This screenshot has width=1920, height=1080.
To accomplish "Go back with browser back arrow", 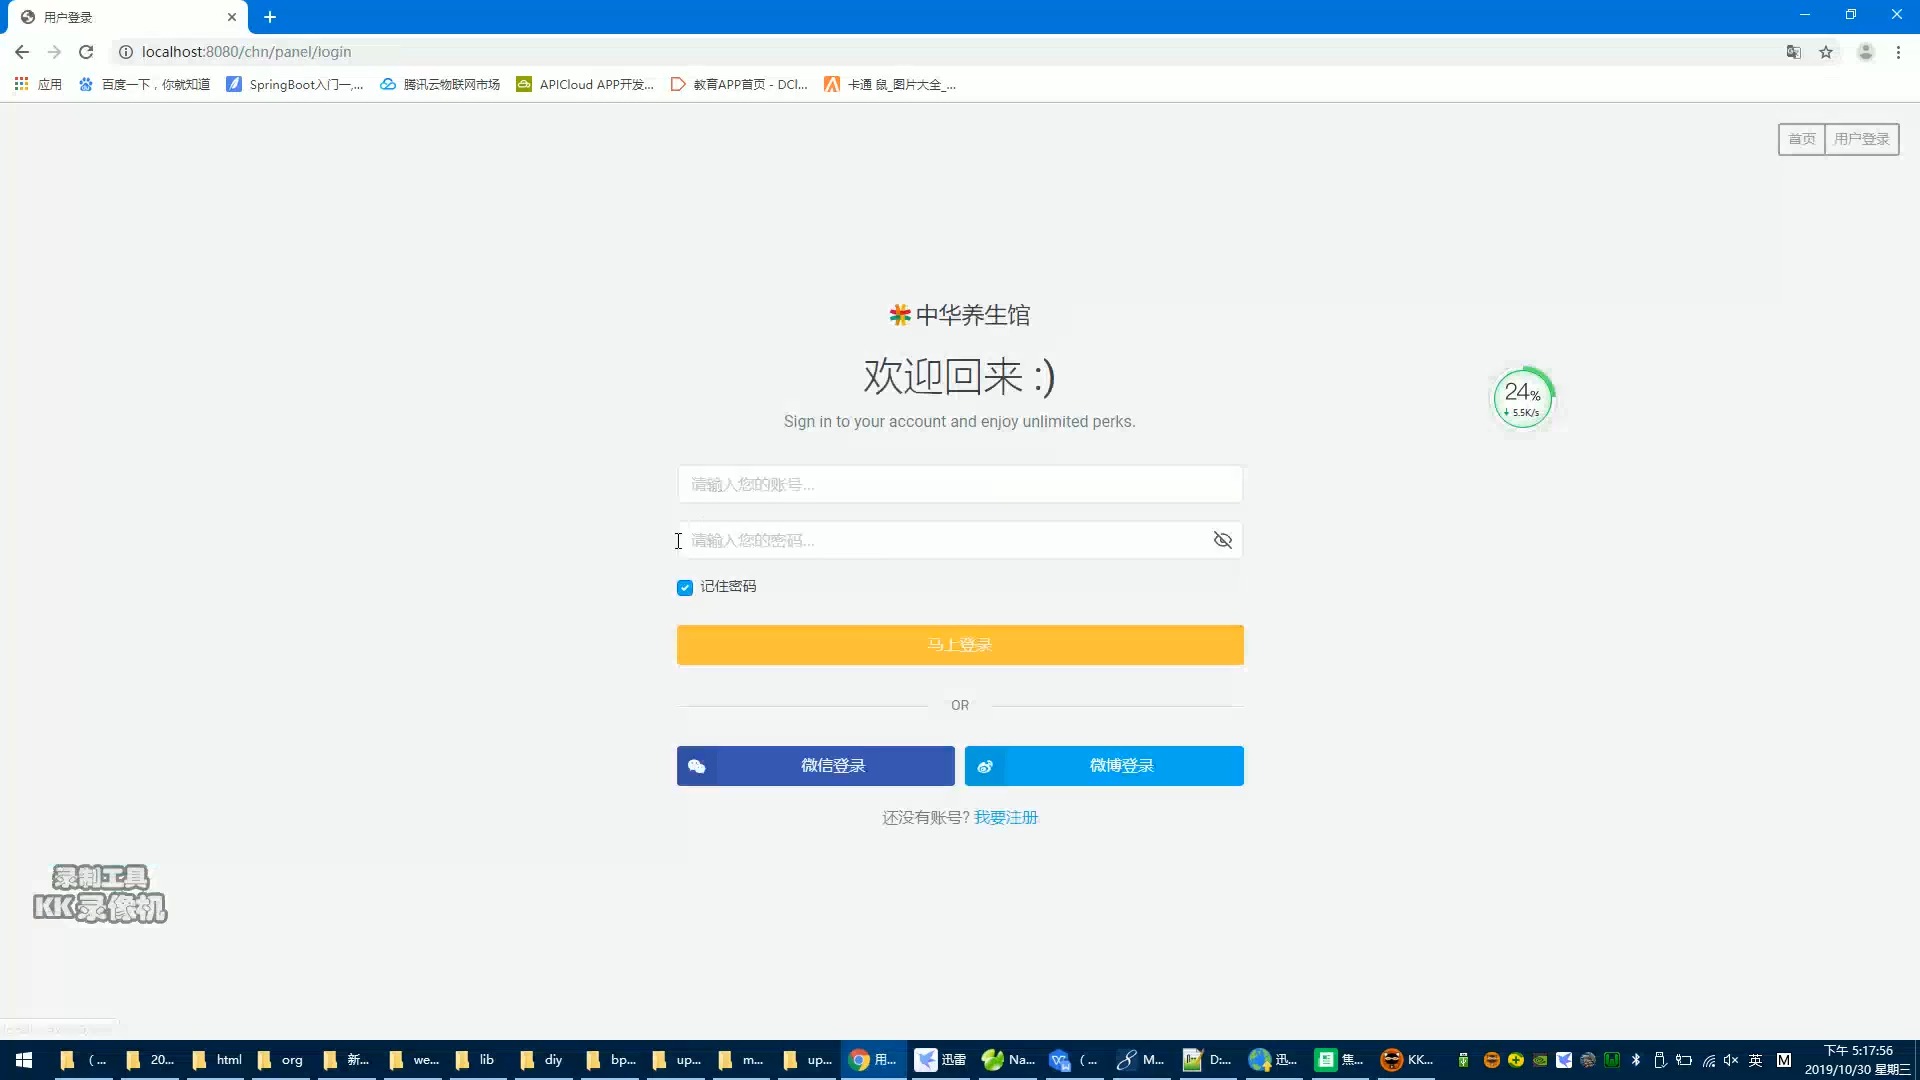I will point(22,52).
